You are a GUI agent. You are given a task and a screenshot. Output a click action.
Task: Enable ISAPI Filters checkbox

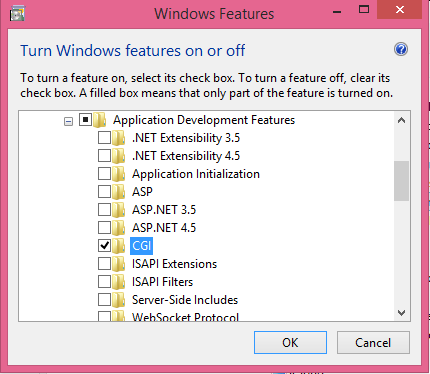104,281
